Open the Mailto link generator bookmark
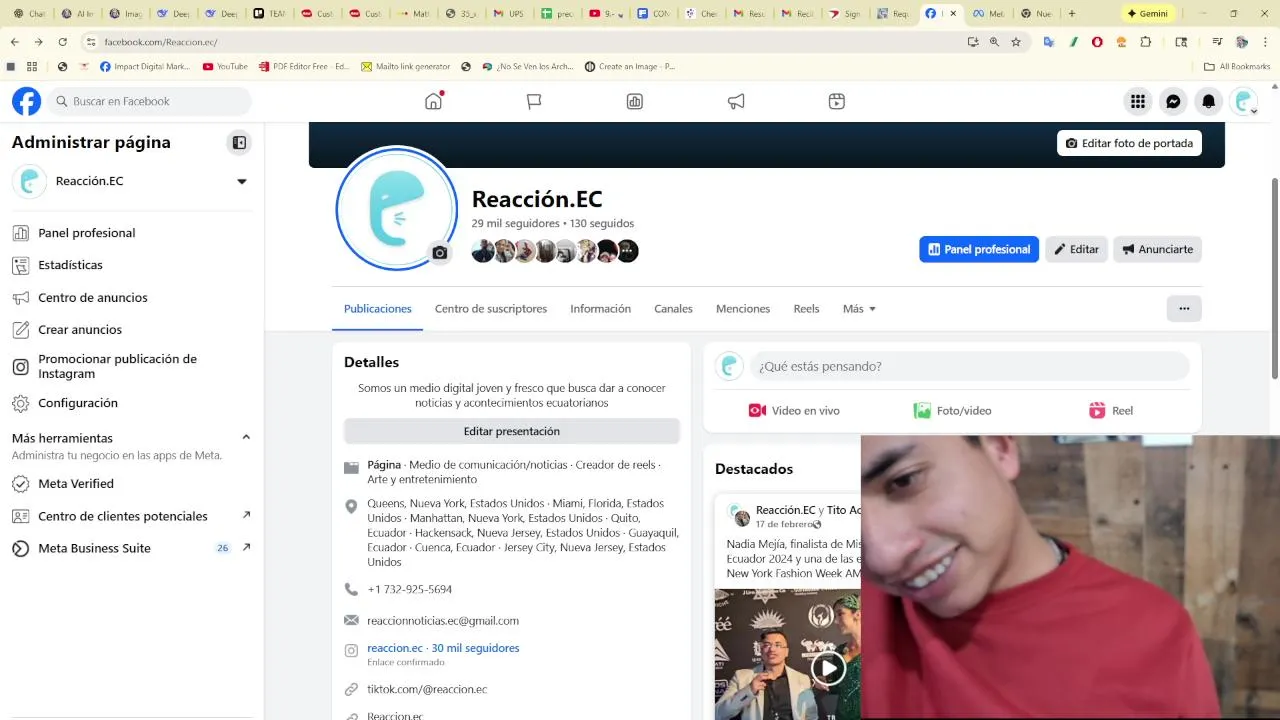The width and height of the screenshot is (1280, 720). point(405,66)
